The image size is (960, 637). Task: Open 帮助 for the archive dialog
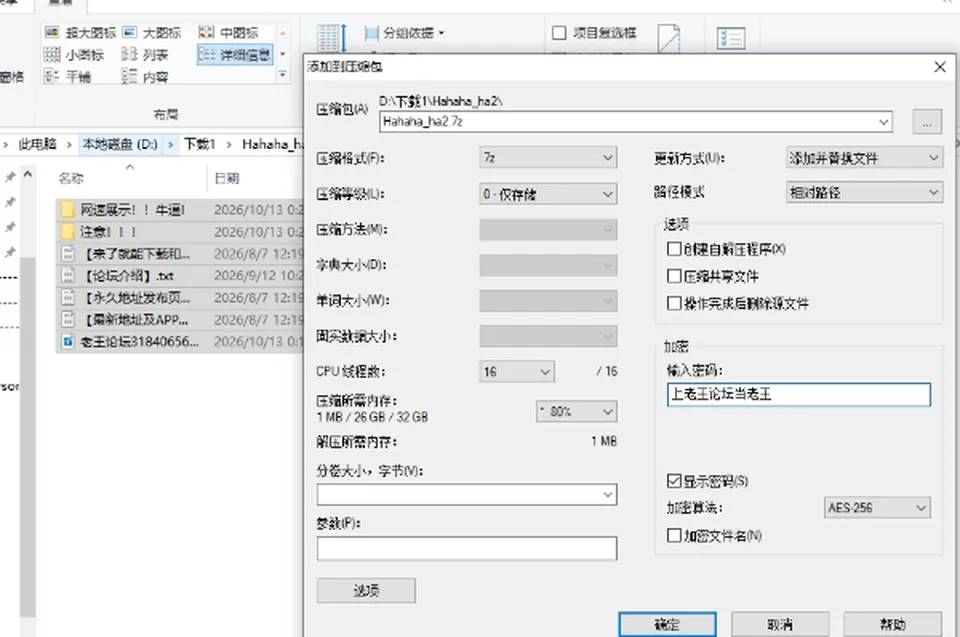[893, 624]
